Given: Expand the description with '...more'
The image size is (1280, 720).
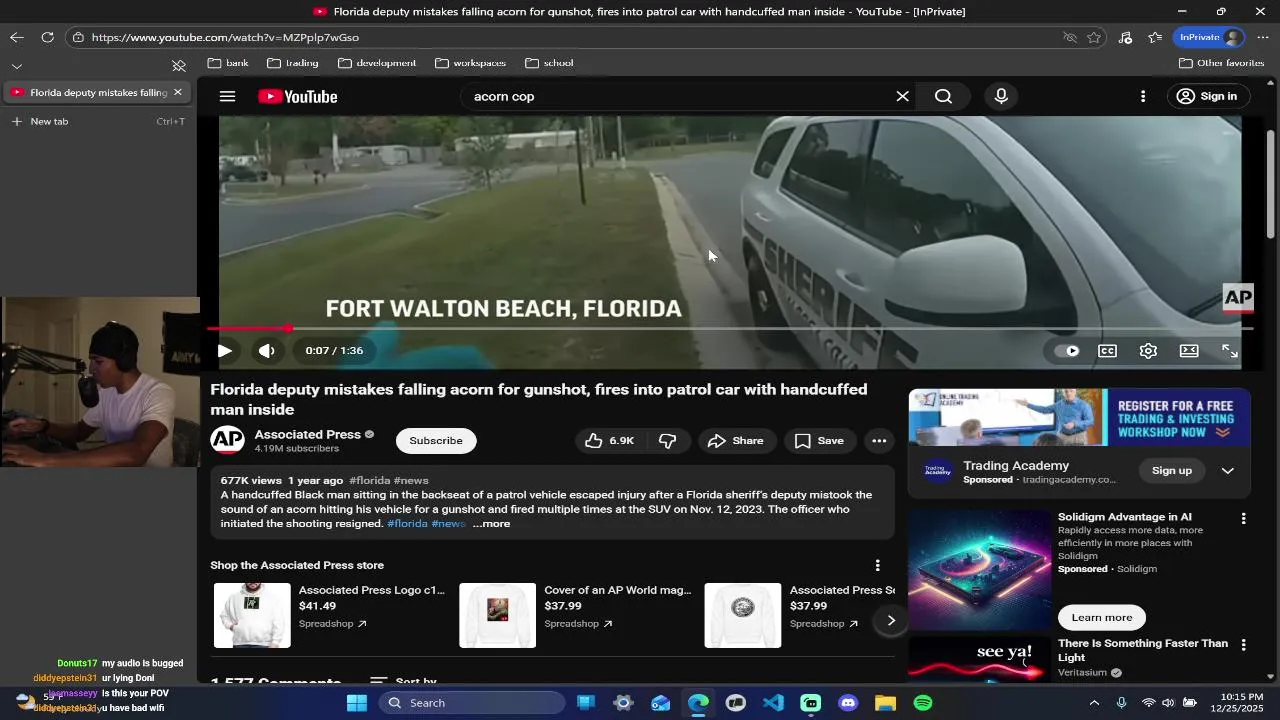Looking at the screenshot, I should click(491, 524).
